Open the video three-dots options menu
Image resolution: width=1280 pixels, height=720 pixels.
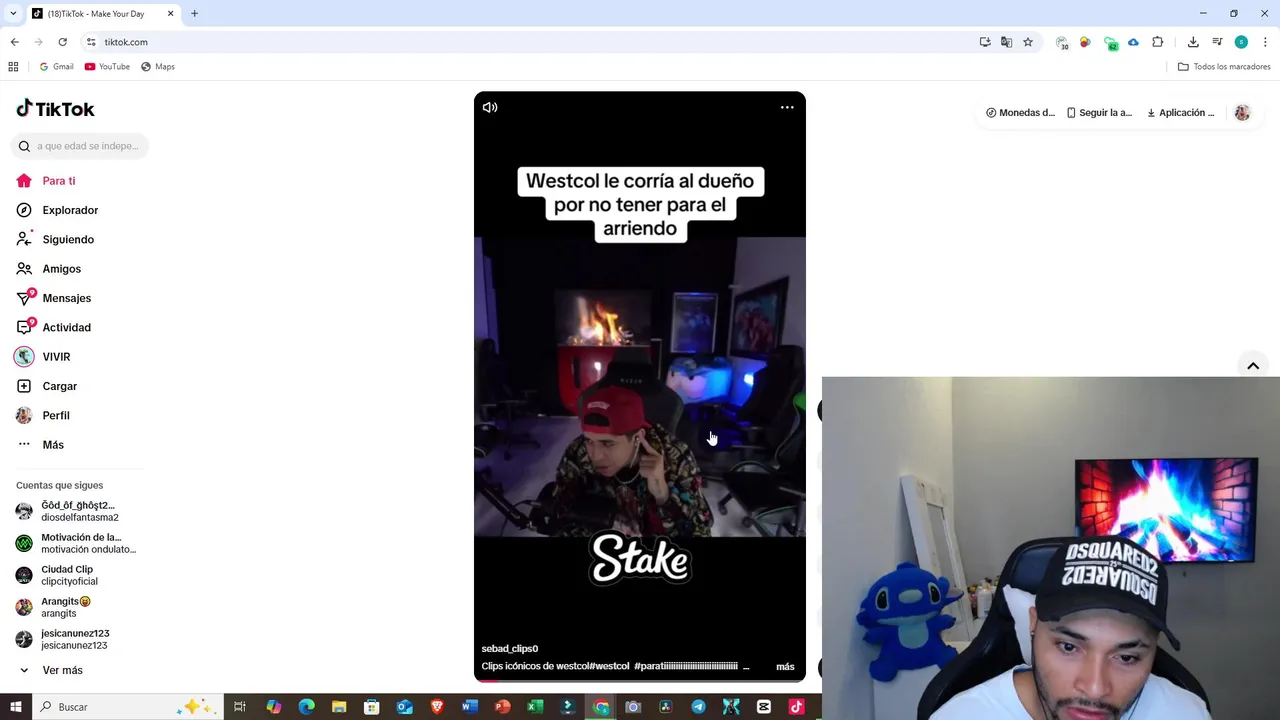(787, 107)
